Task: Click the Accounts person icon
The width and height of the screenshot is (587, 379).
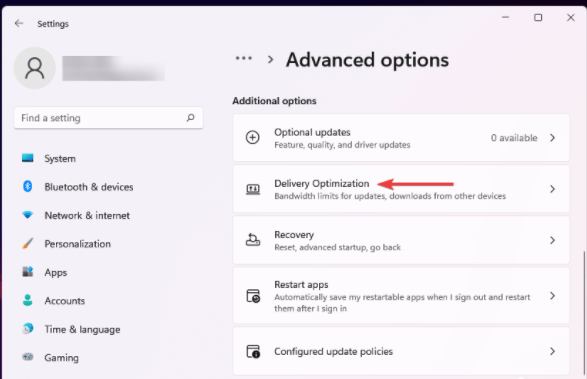Action: [x=28, y=300]
